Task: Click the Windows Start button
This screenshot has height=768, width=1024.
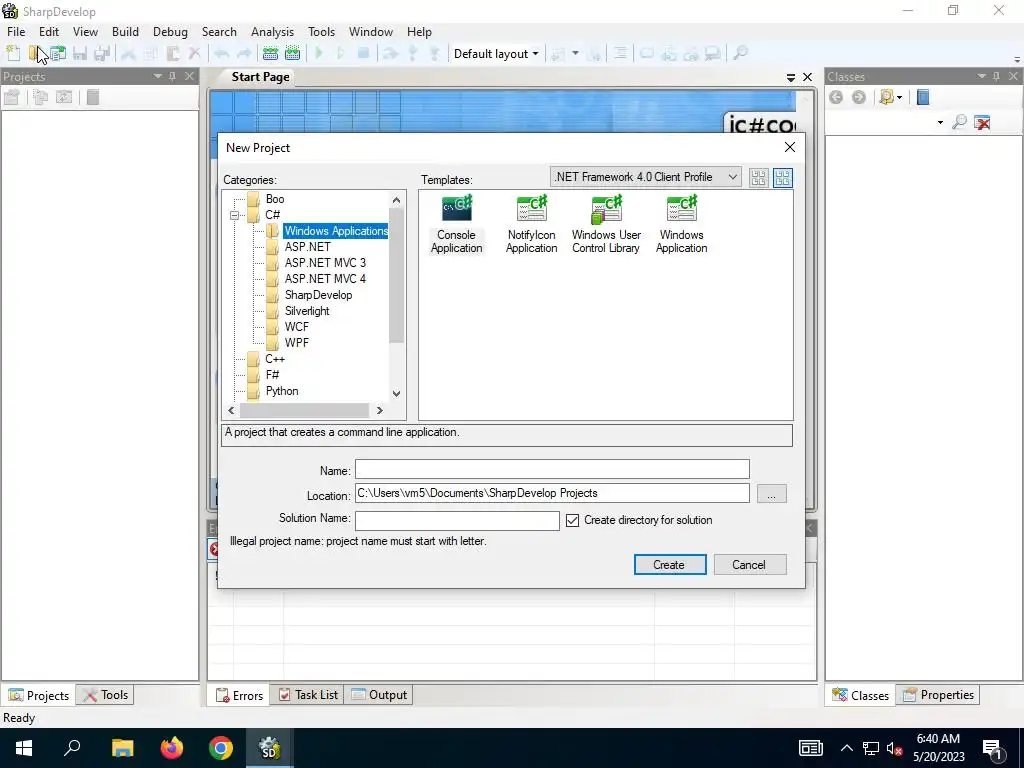Action: [x=24, y=748]
